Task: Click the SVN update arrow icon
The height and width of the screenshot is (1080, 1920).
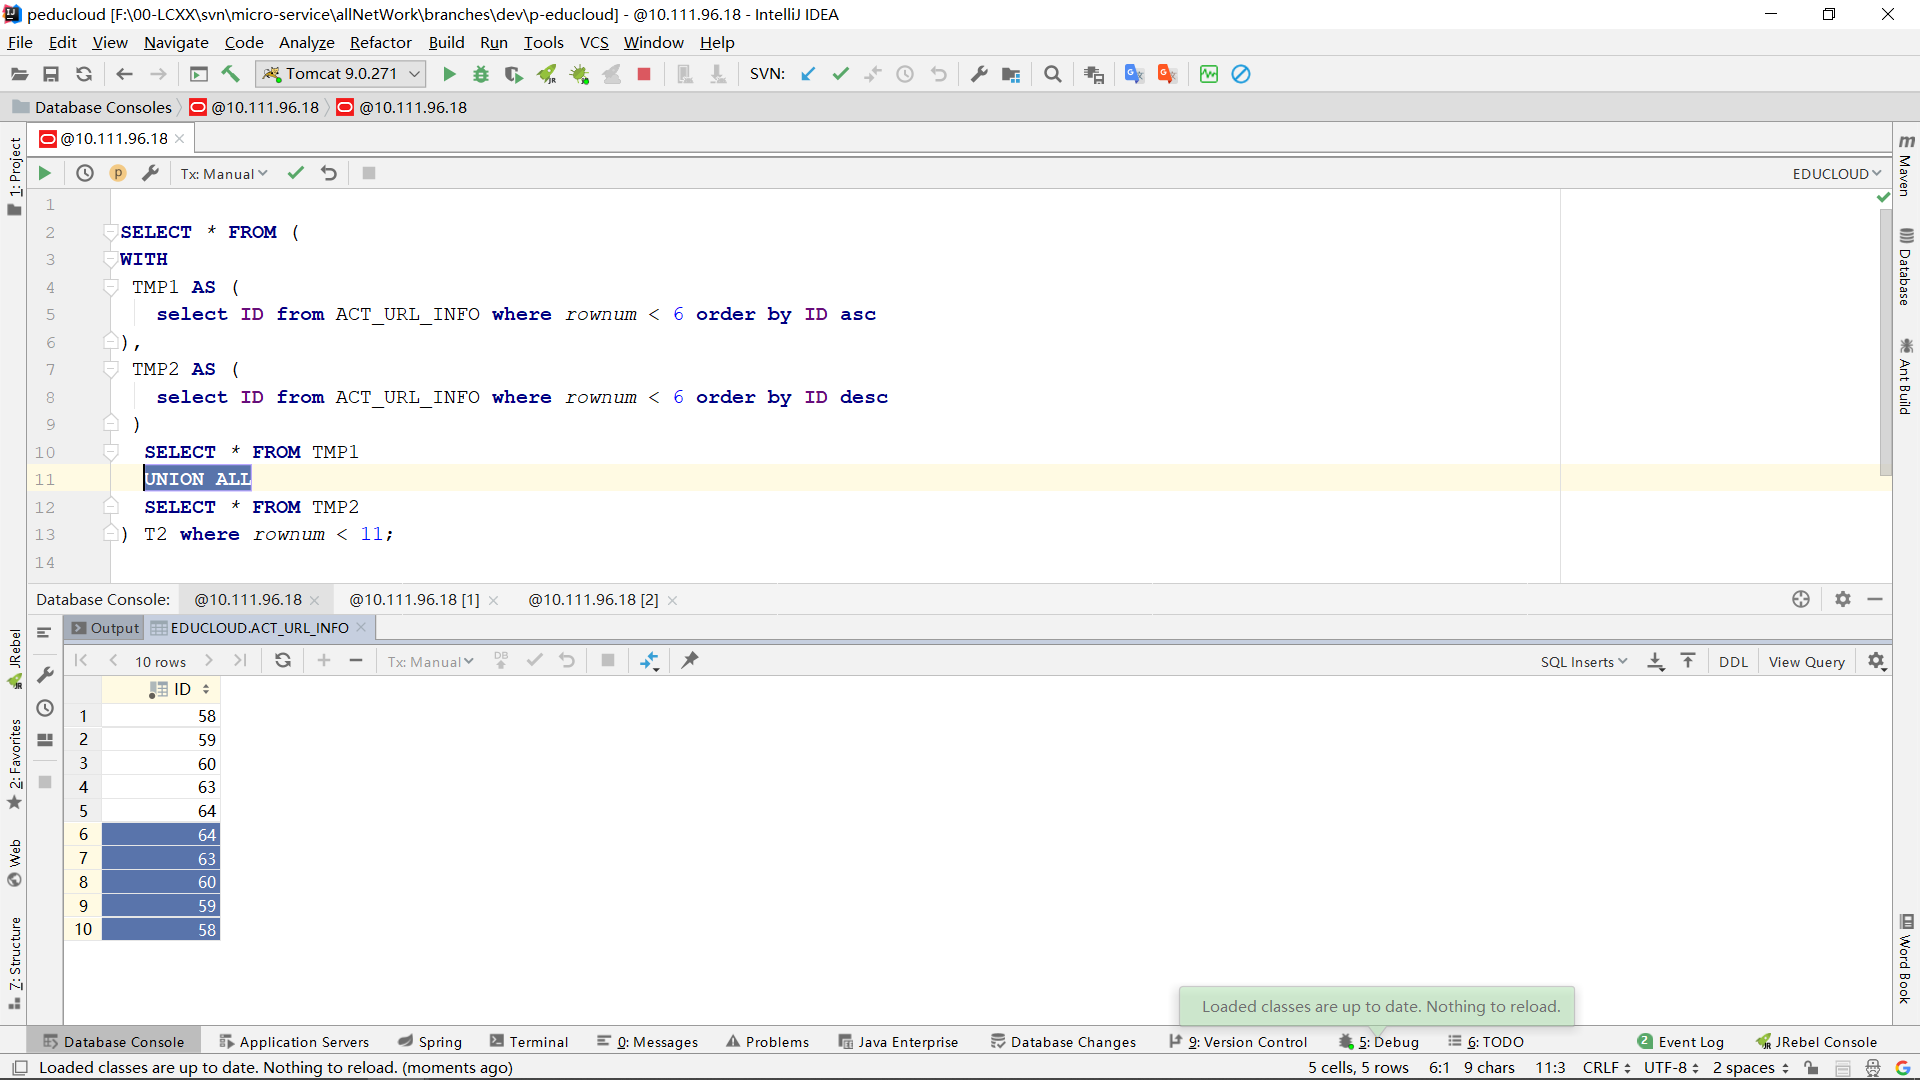Action: click(x=808, y=74)
